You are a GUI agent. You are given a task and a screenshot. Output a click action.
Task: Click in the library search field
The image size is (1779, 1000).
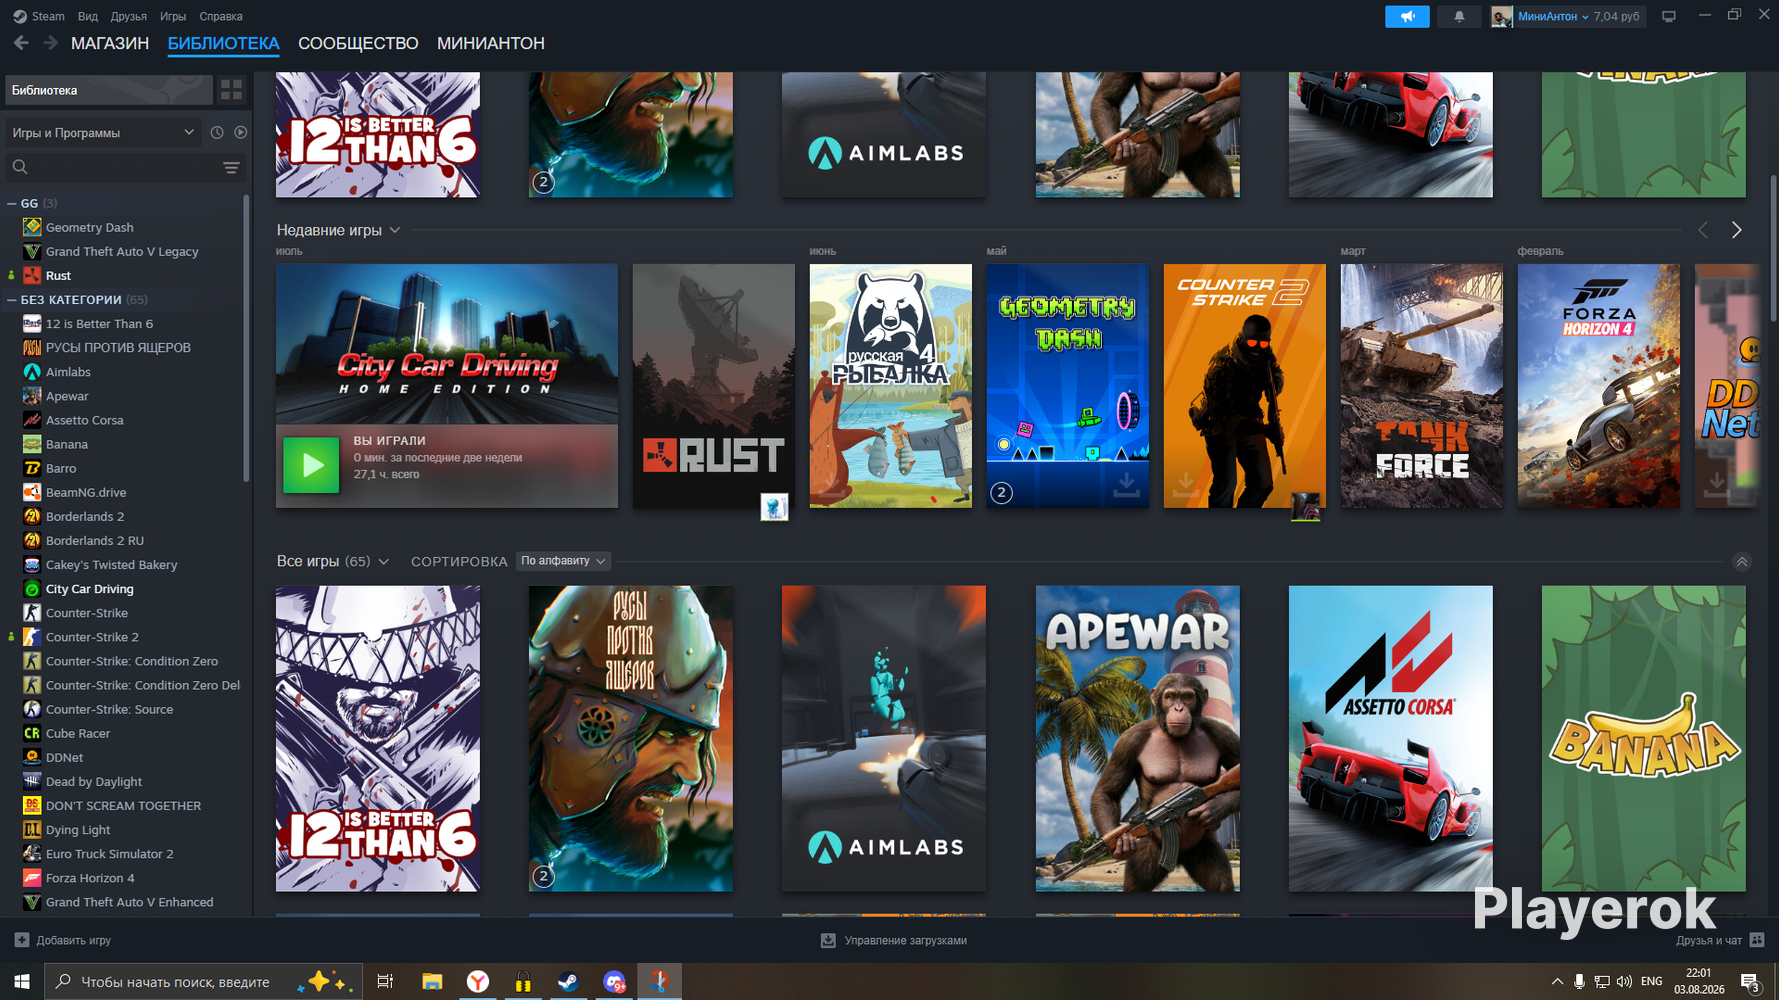click(x=115, y=167)
